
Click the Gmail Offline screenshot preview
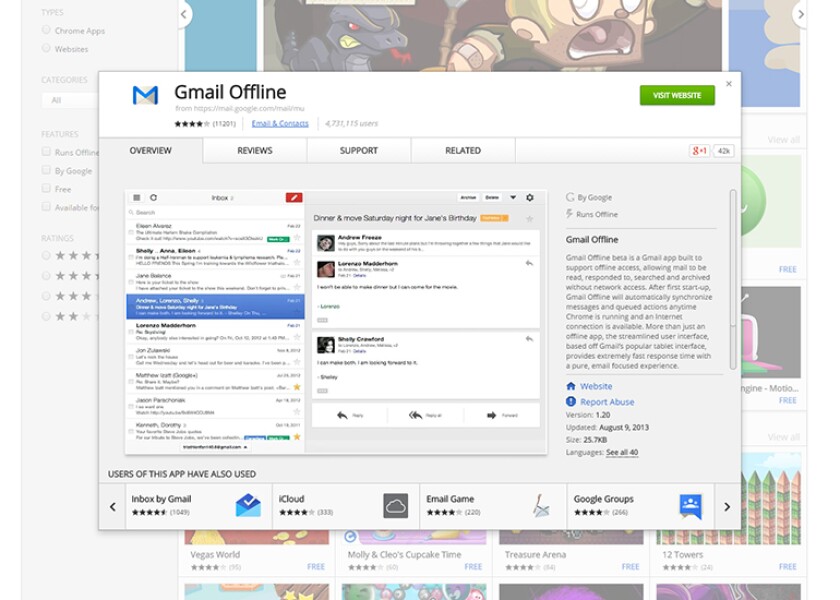click(336, 322)
